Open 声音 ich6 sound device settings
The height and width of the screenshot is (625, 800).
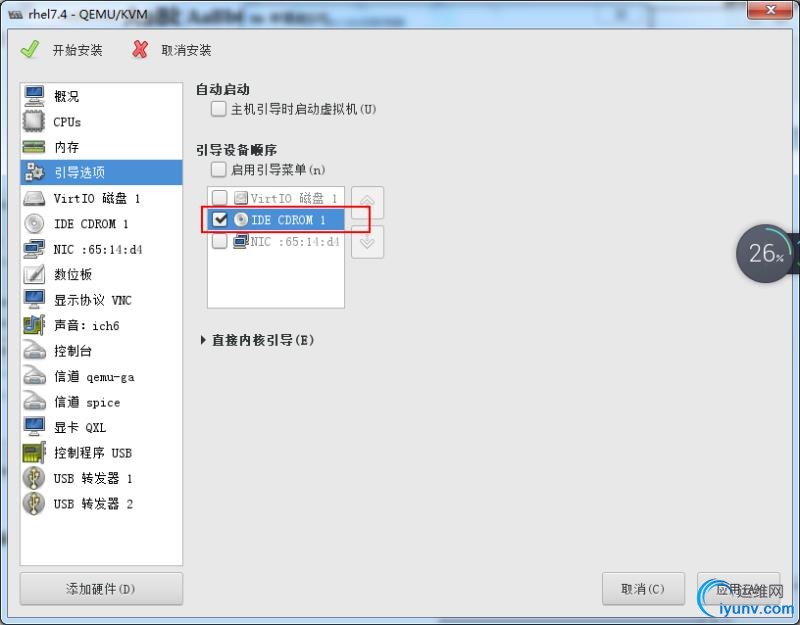pos(101,325)
